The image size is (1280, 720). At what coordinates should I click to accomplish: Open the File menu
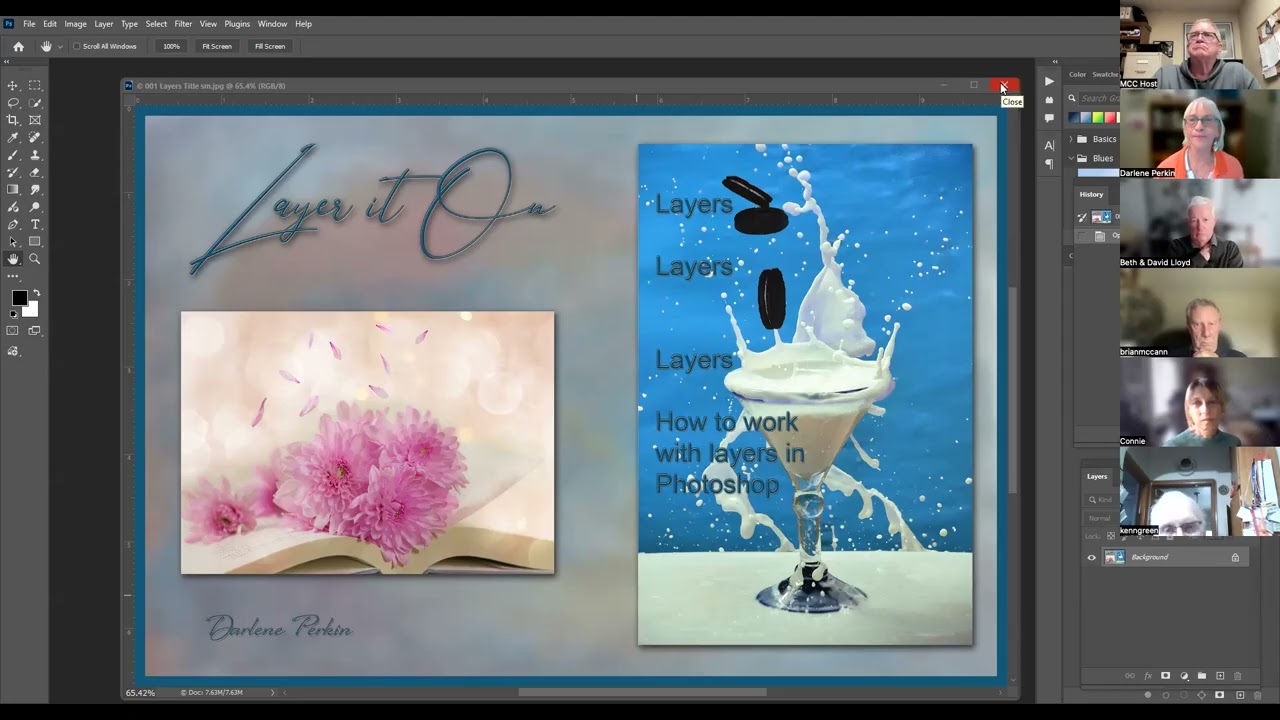[29, 24]
